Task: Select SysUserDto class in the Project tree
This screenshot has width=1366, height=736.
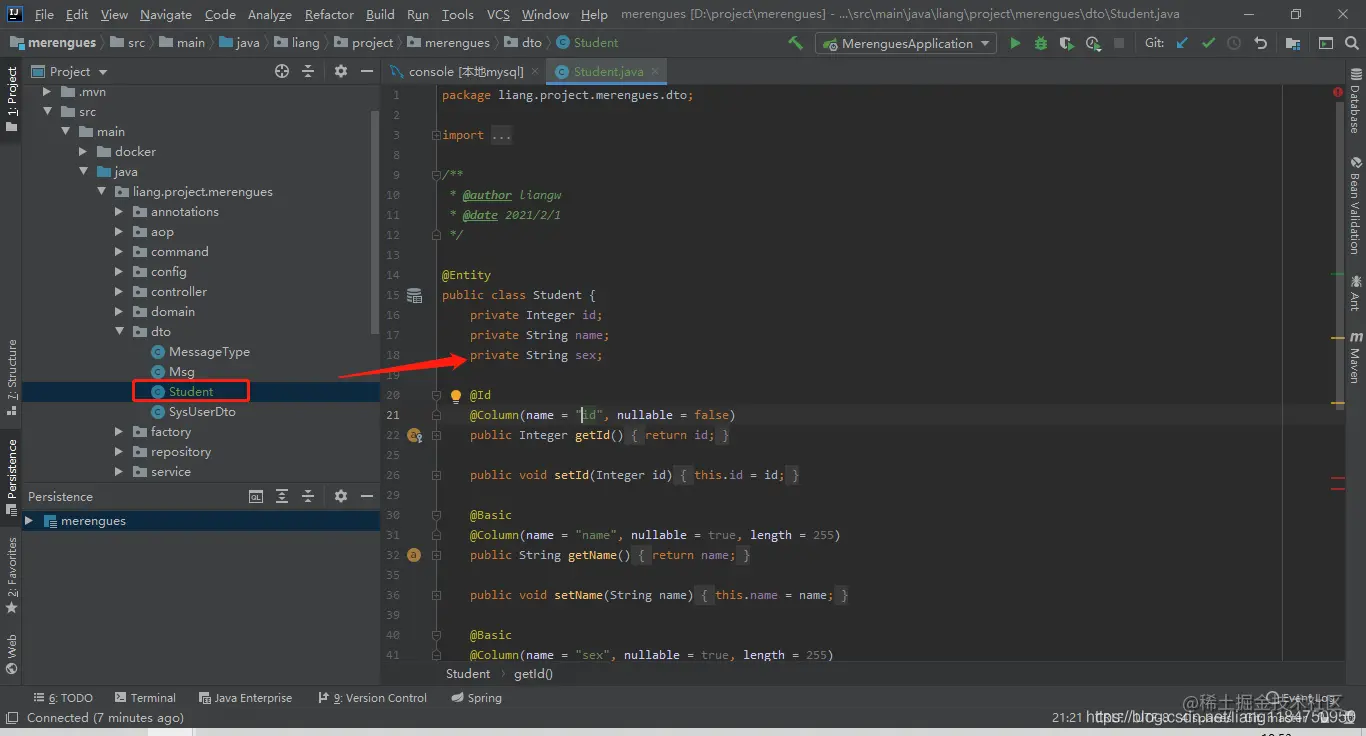Action: coord(202,412)
